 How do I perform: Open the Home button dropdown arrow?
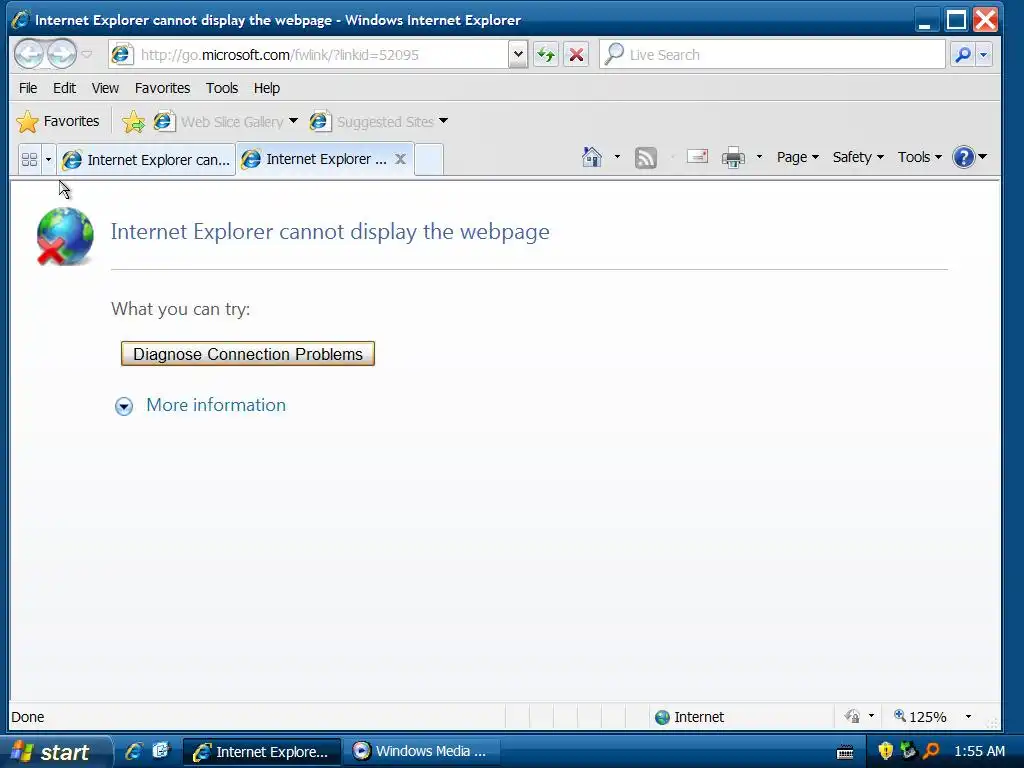616,157
